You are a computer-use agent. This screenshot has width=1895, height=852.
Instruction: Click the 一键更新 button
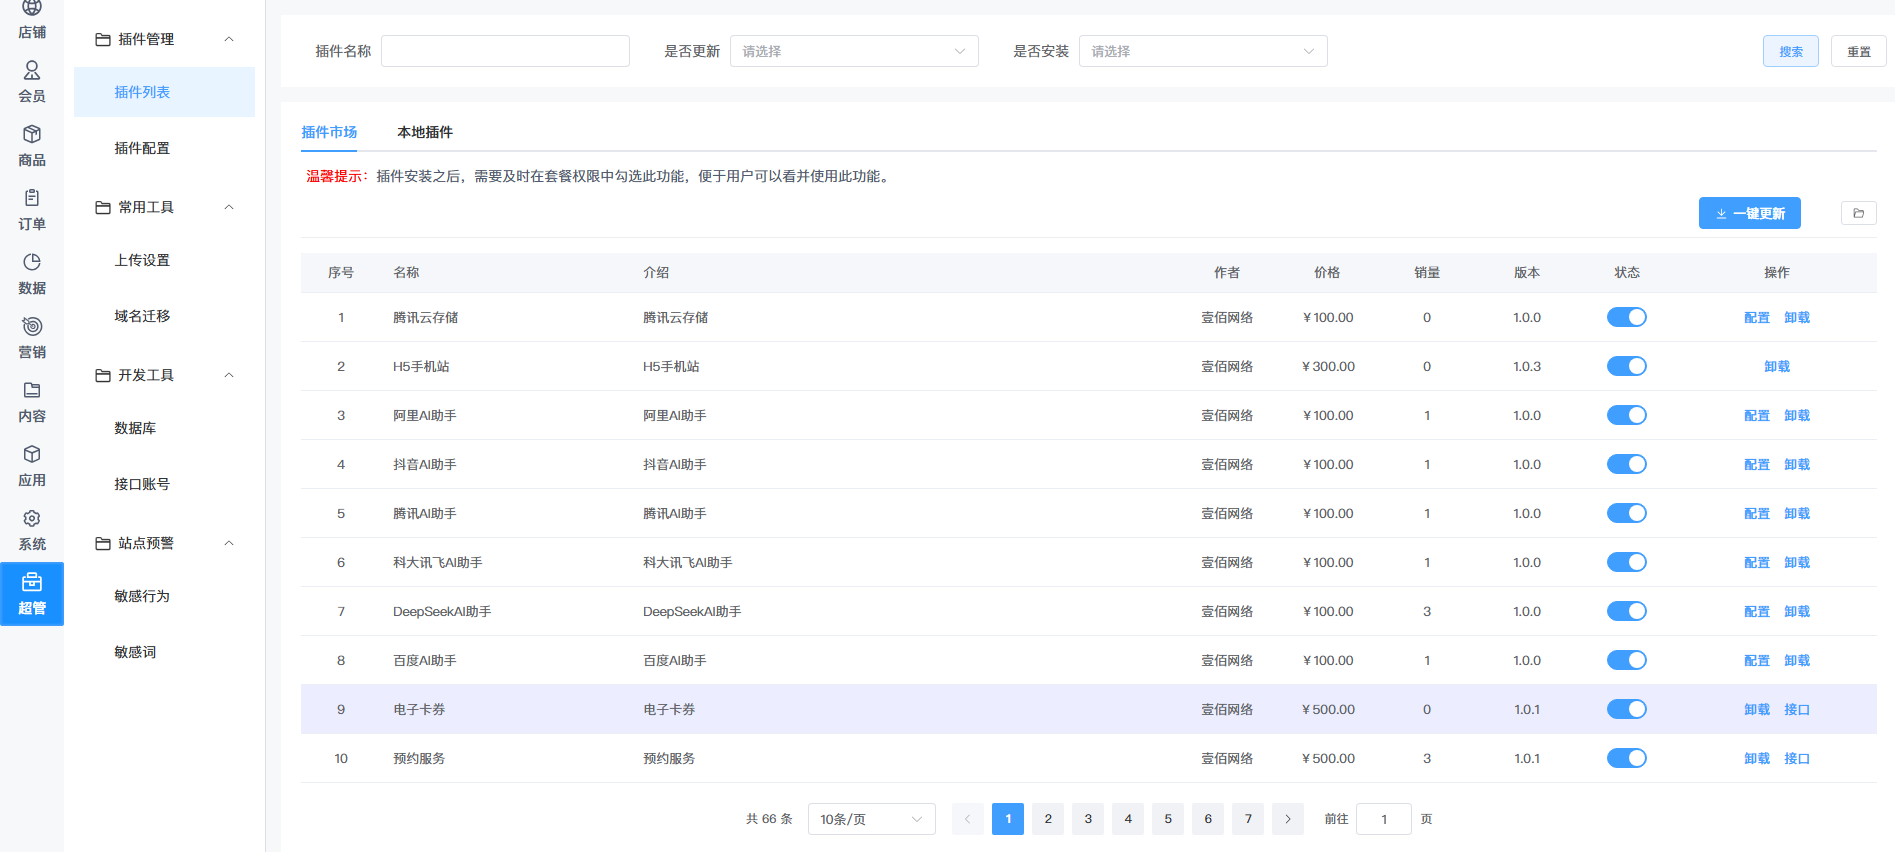(x=1750, y=213)
